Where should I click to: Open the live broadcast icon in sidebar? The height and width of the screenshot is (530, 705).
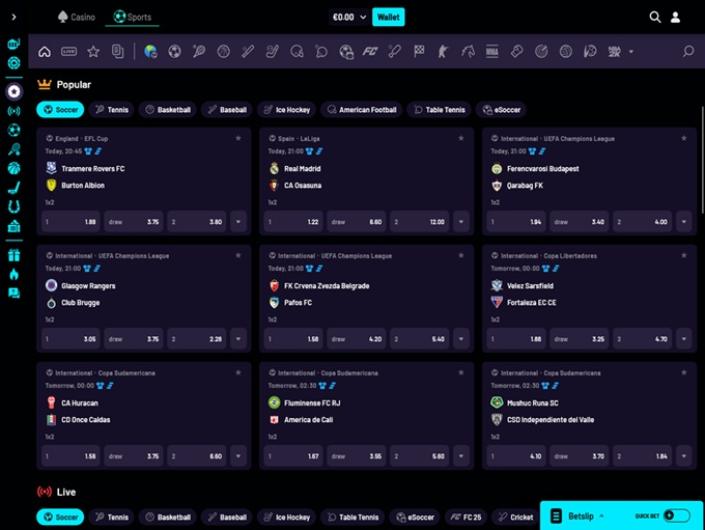coord(14,111)
